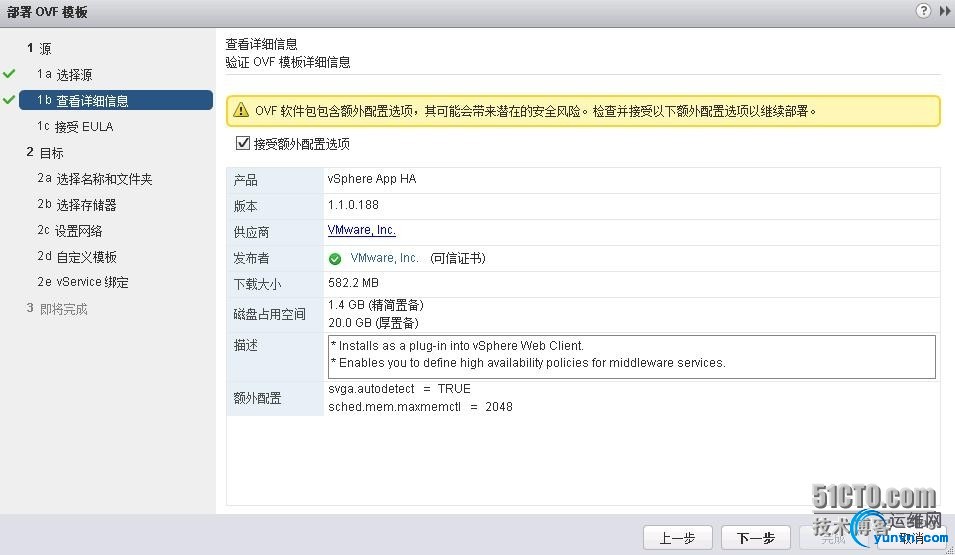This screenshot has height=555, width=955.
Task: Go to step 2b 选择存储器
Action: pos(77,205)
